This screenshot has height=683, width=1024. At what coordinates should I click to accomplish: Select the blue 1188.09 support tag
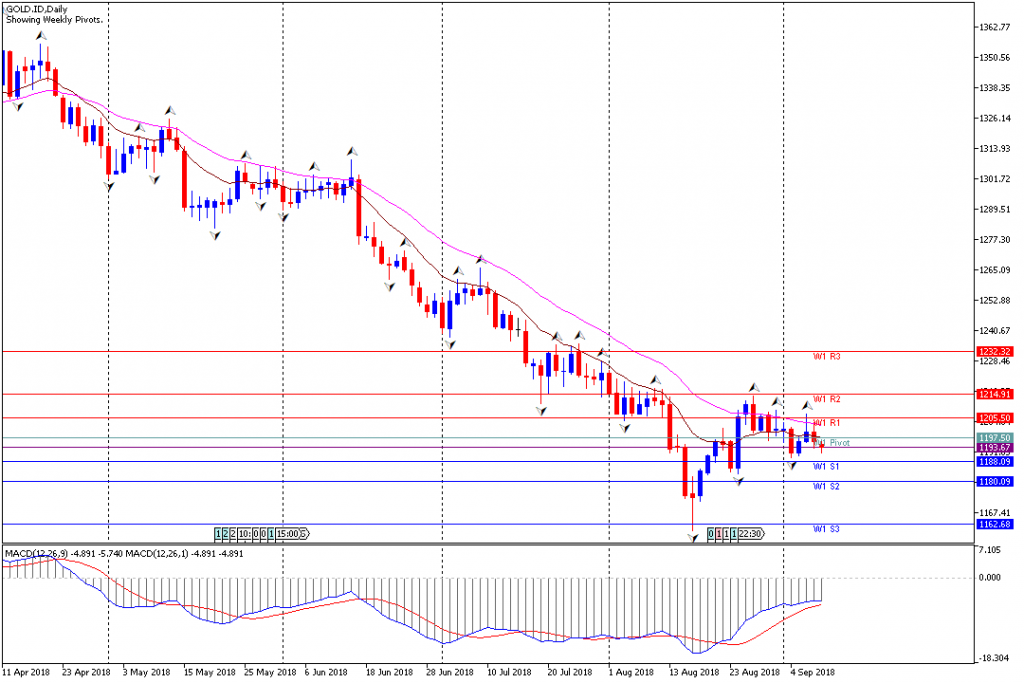tap(994, 462)
